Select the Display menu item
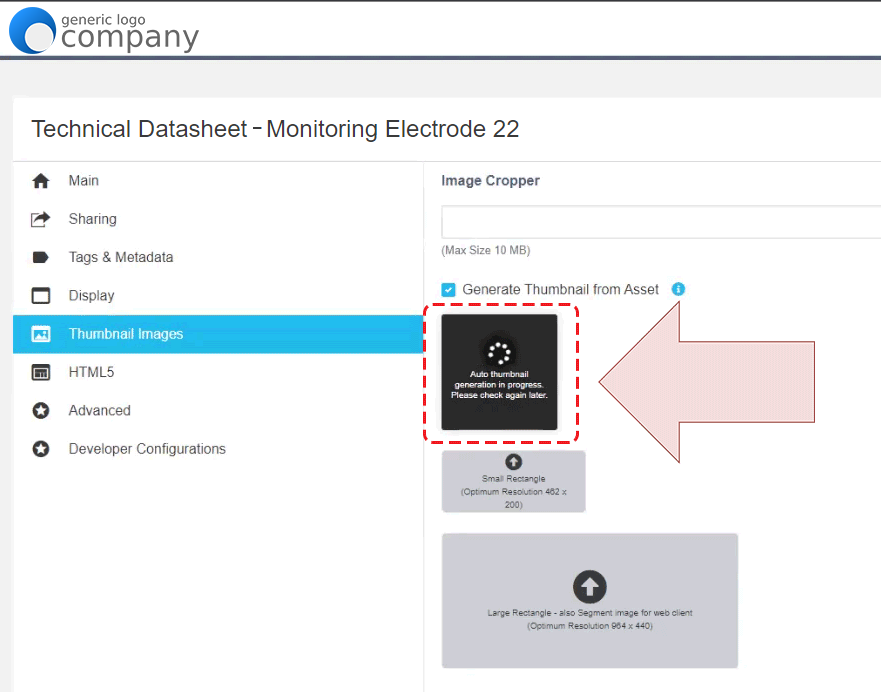 [x=218, y=295]
